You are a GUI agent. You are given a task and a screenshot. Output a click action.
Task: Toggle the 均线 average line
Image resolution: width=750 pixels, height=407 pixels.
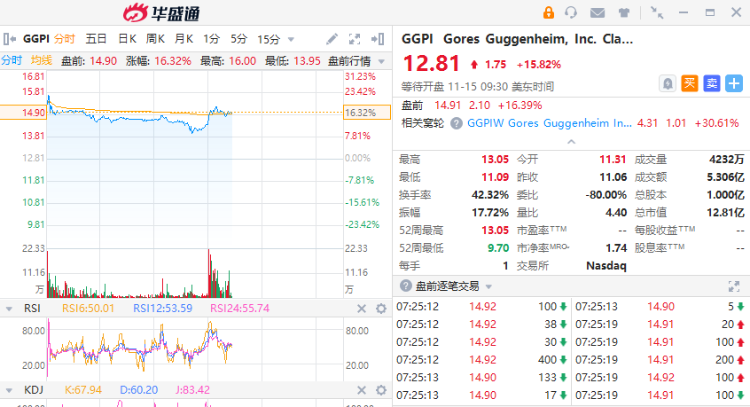tap(41, 61)
